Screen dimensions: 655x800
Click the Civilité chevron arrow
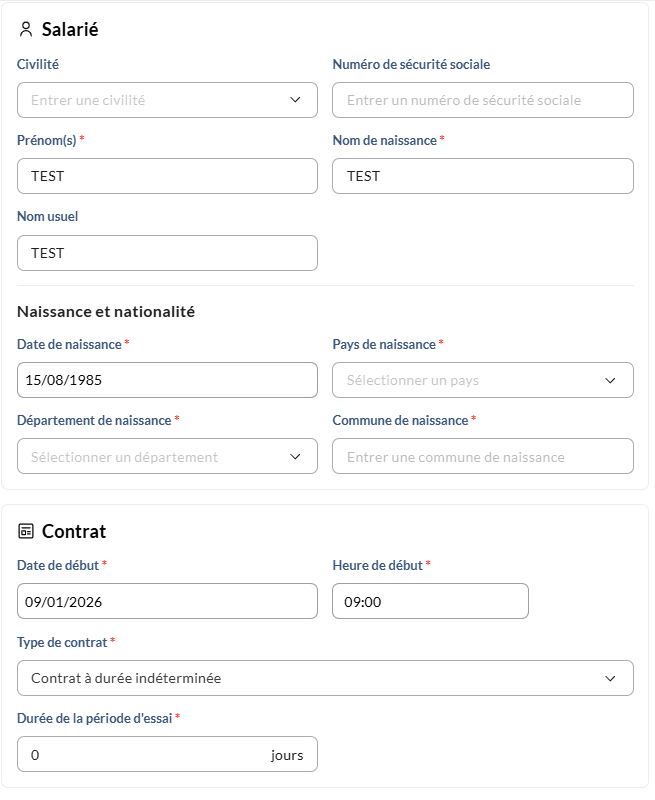tap(295, 100)
